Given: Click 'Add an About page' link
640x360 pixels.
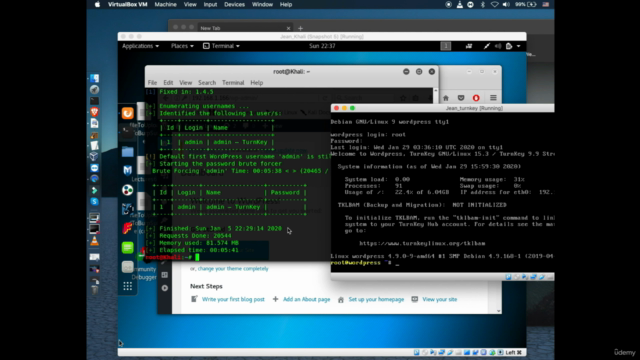Looking at the screenshot, I should pos(307,299).
